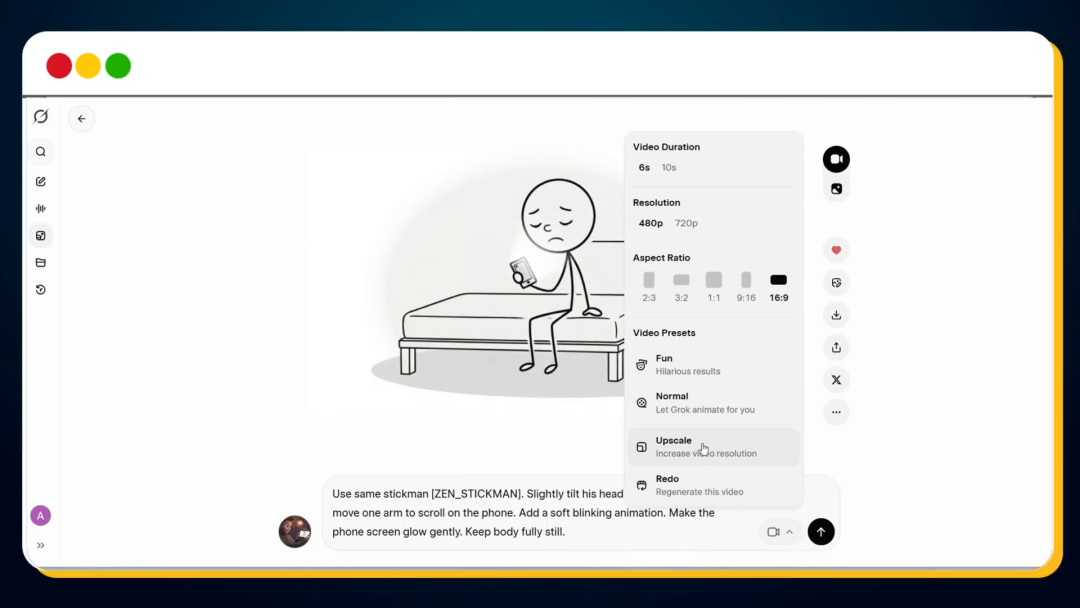1080x608 pixels.
Task: Click the Grok logo in sidebar
Action: pos(41,117)
